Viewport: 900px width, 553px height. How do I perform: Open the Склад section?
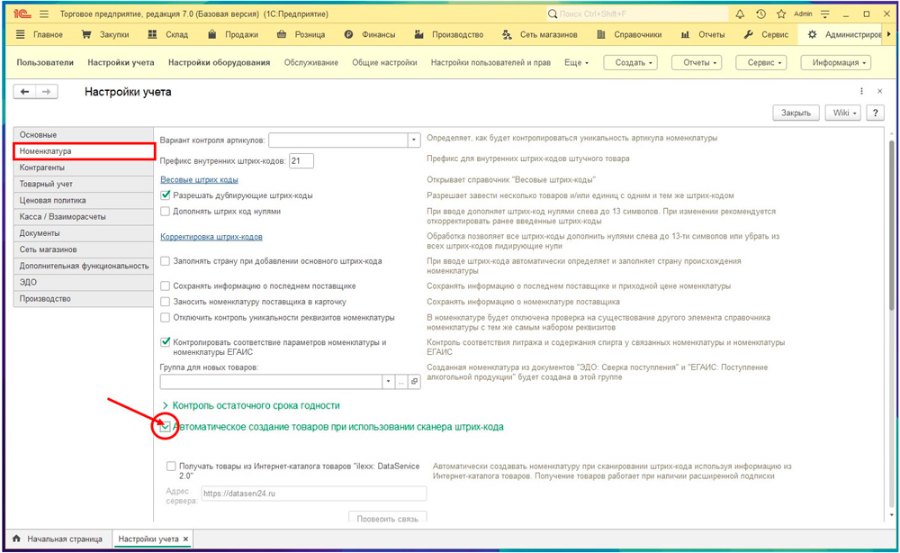168,34
